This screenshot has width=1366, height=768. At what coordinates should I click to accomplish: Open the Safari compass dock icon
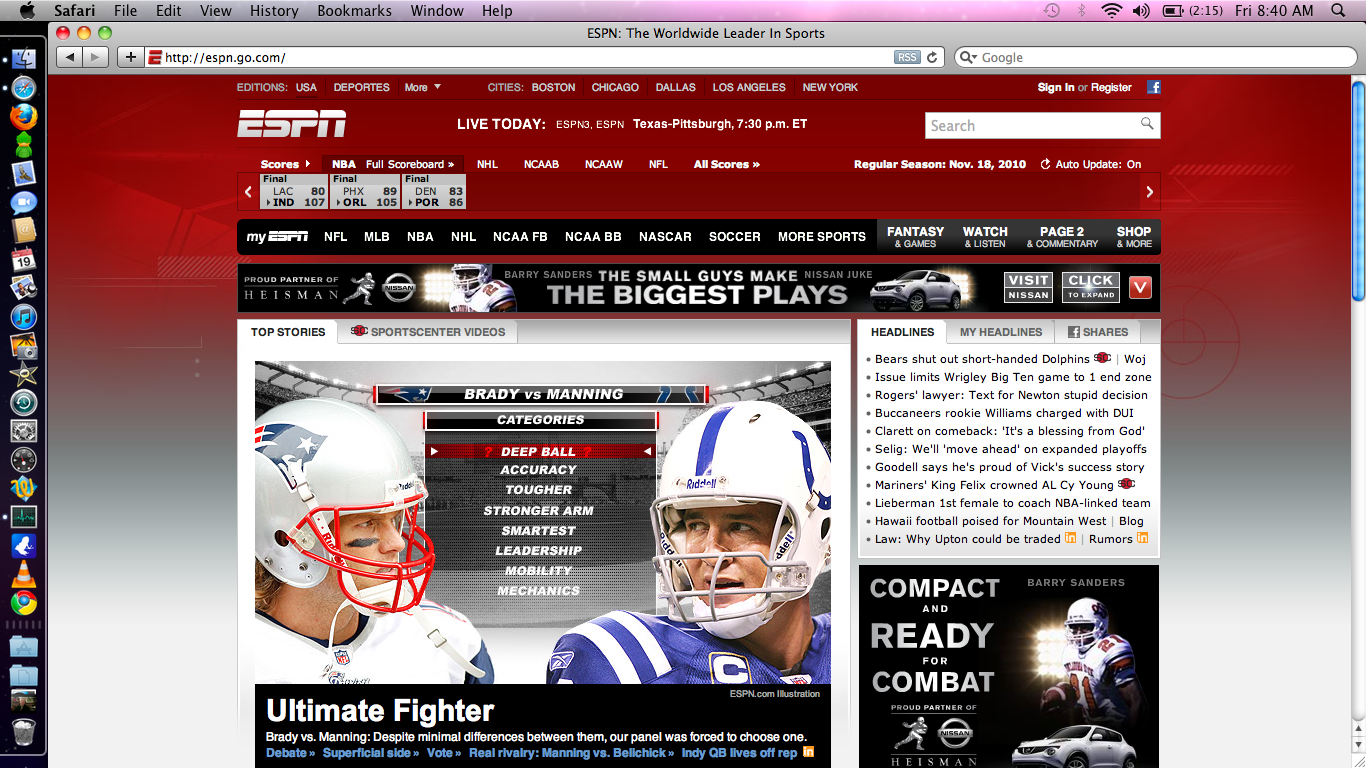[x=23, y=88]
